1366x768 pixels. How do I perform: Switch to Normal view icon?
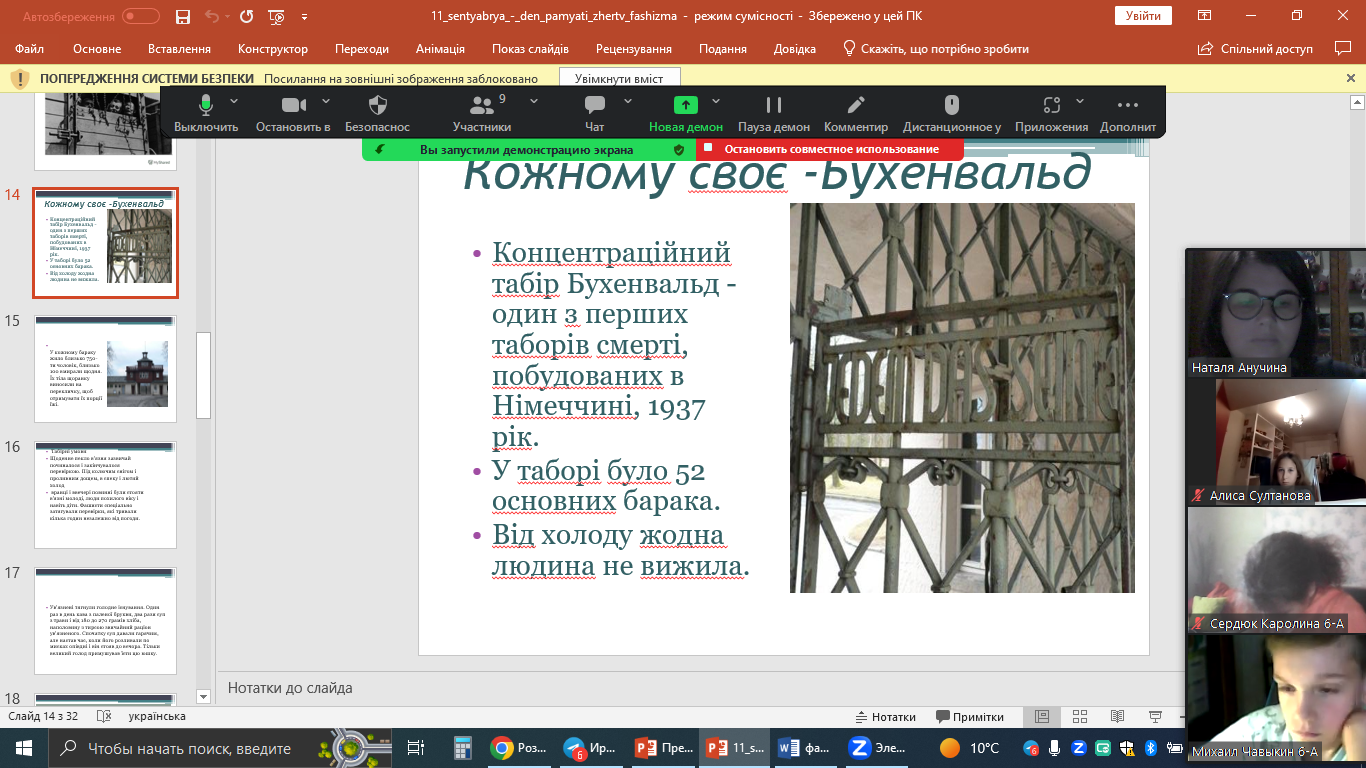point(1042,717)
